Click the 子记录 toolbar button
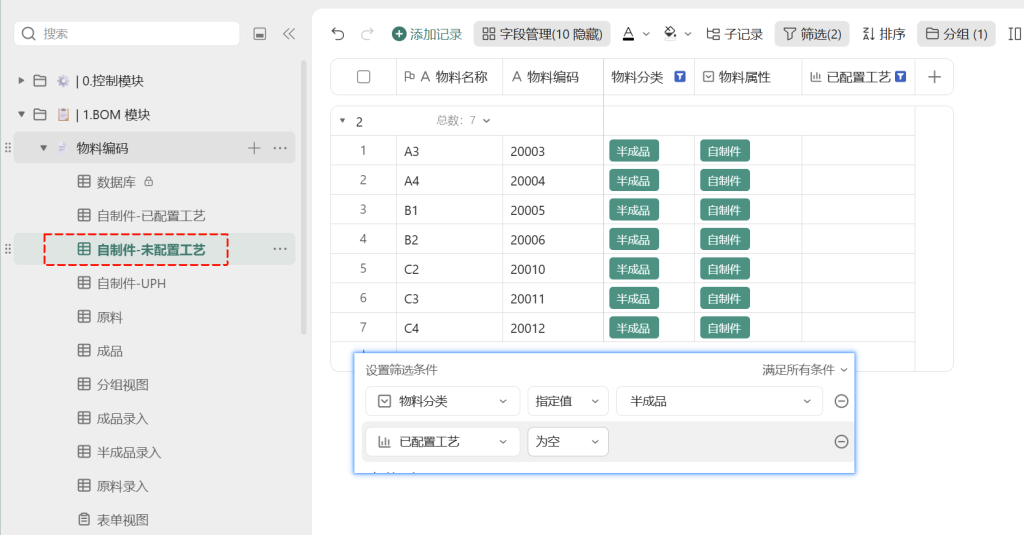 pos(735,34)
